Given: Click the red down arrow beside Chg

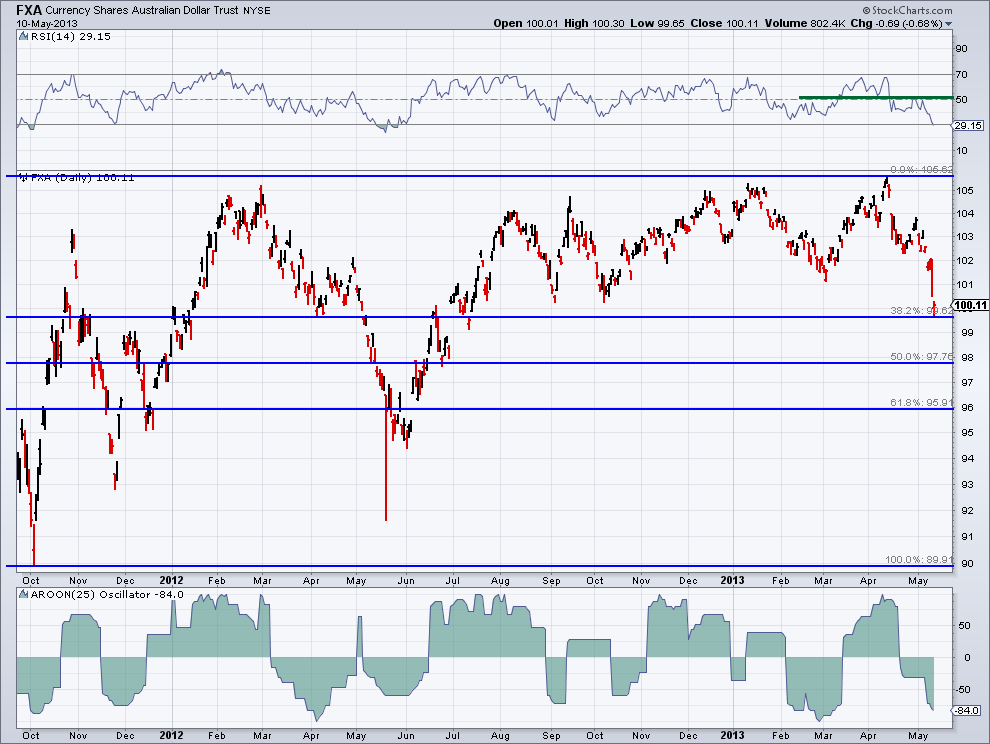Looking at the screenshot, I should (x=947, y=23).
